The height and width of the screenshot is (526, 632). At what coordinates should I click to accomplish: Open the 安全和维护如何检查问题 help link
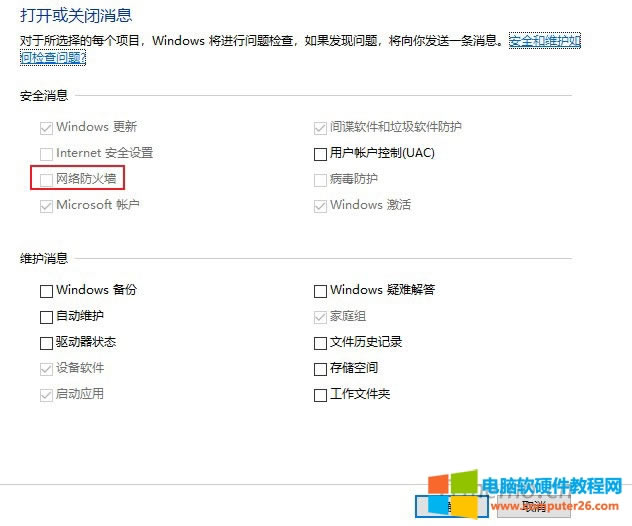click(545, 41)
